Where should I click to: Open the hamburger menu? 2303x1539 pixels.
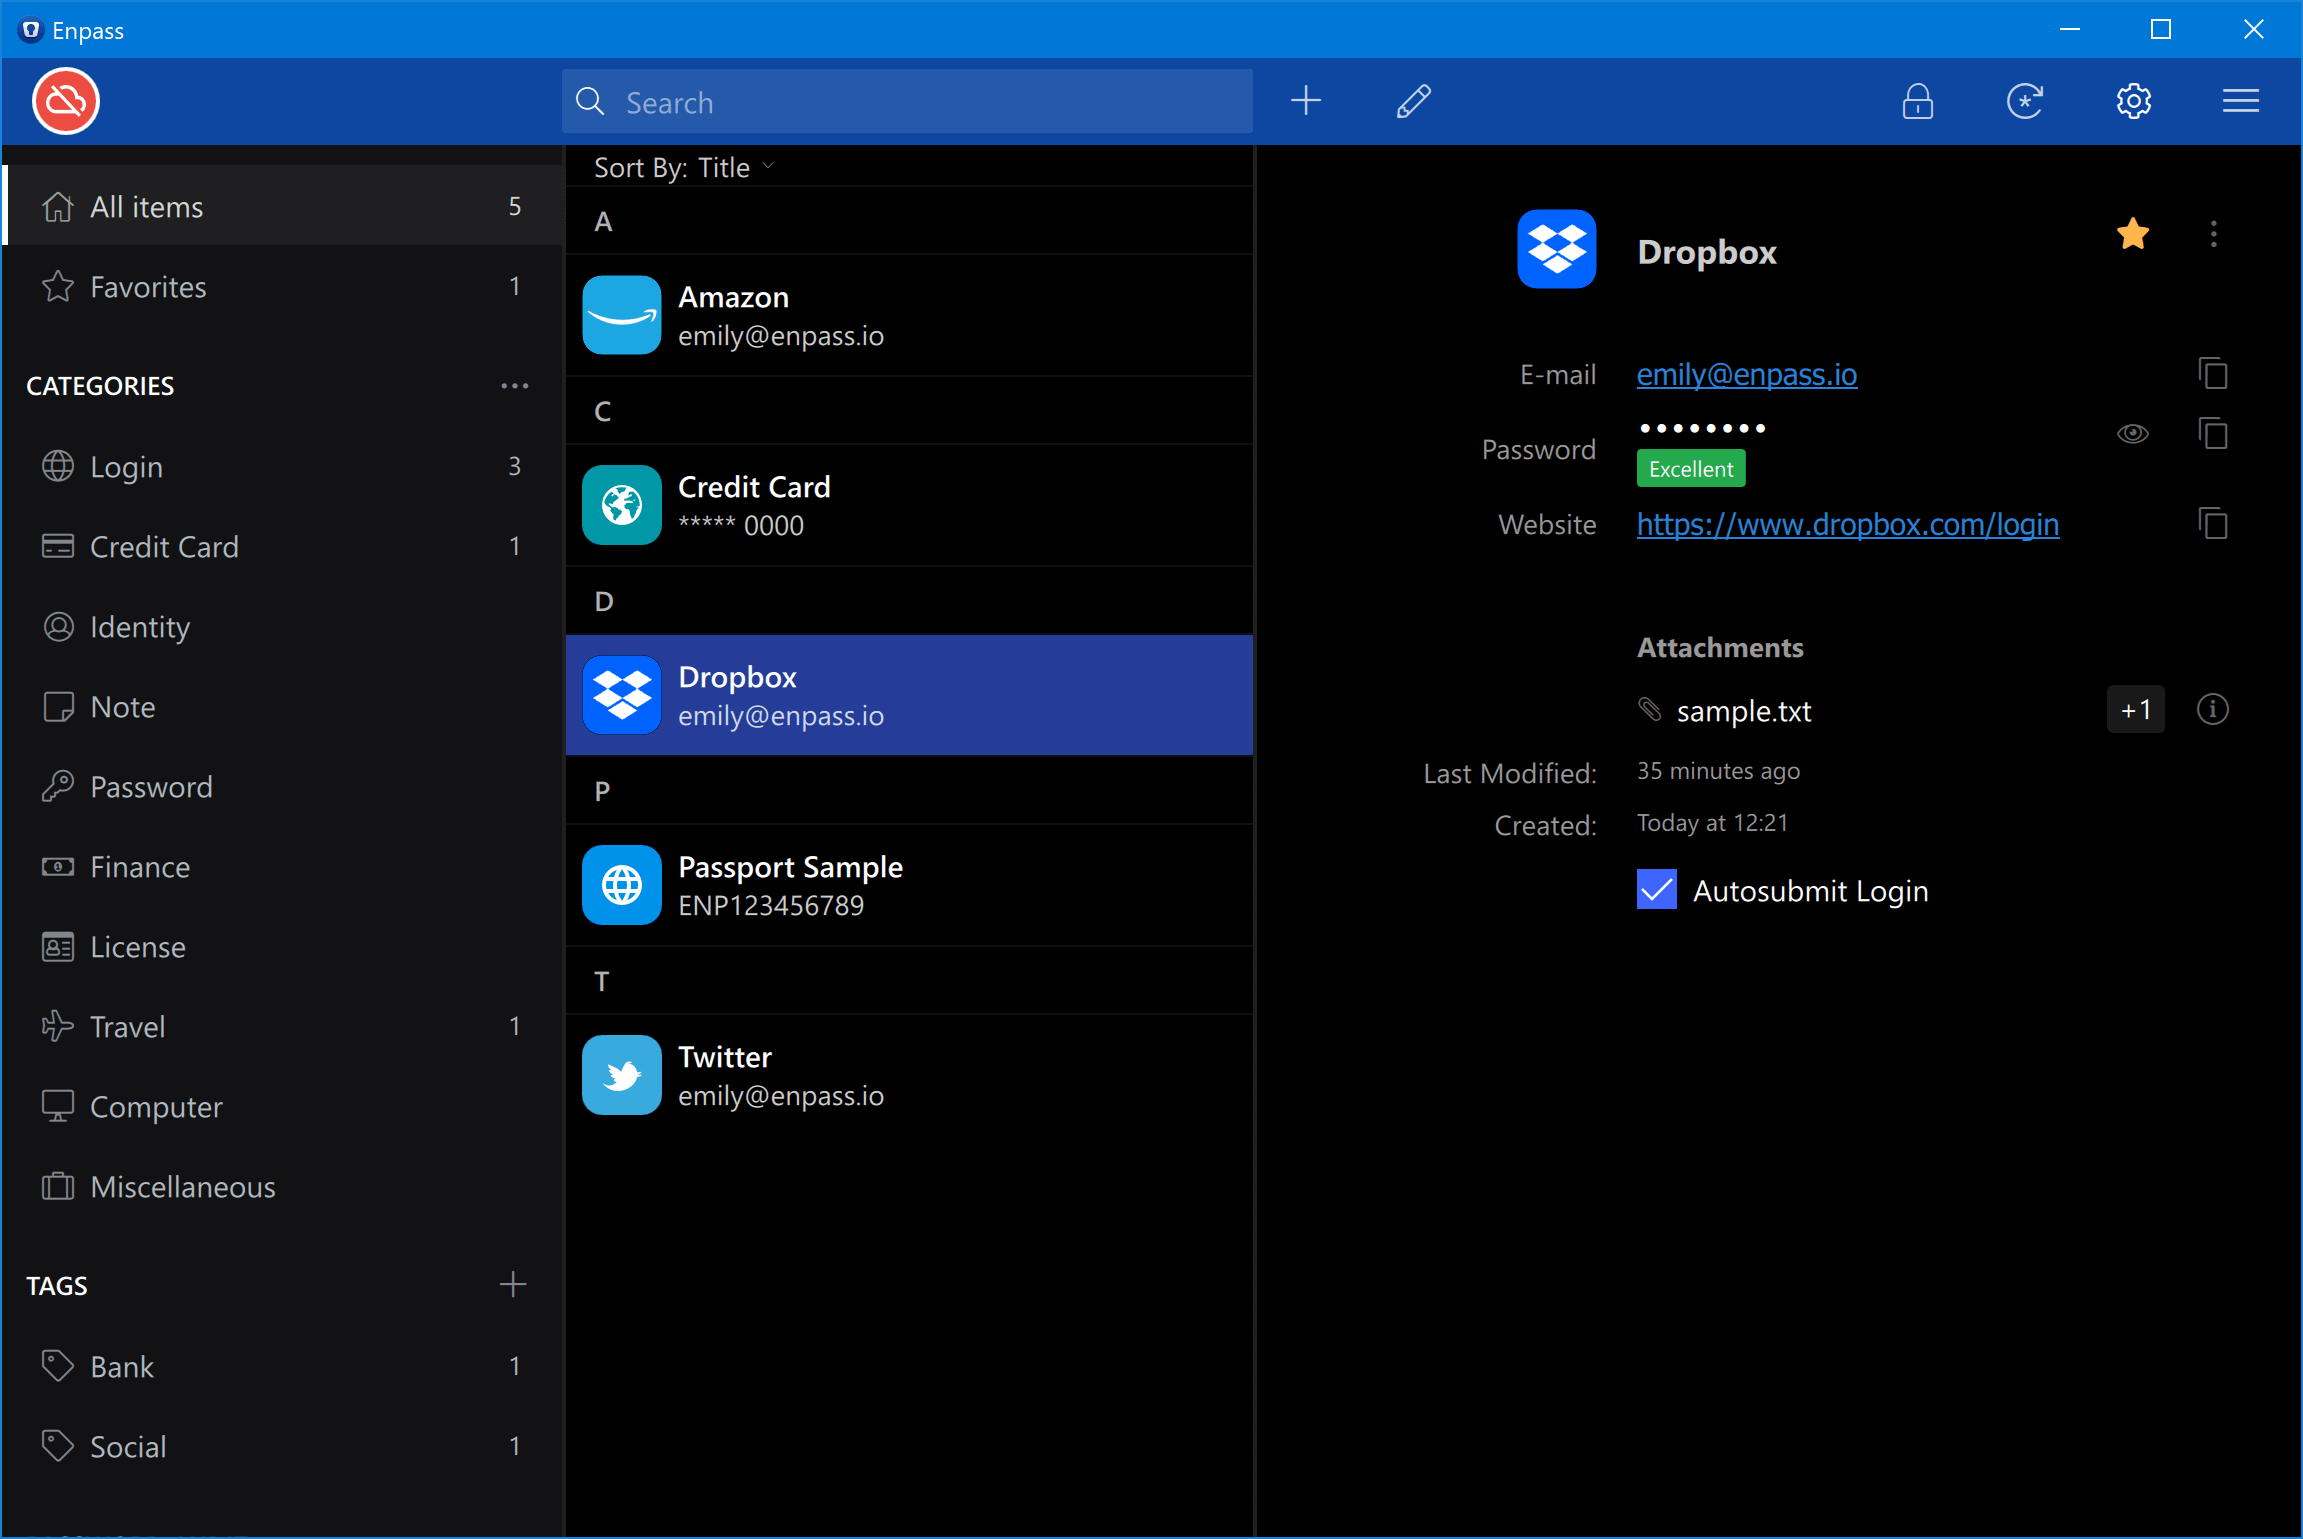click(2241, 101)
